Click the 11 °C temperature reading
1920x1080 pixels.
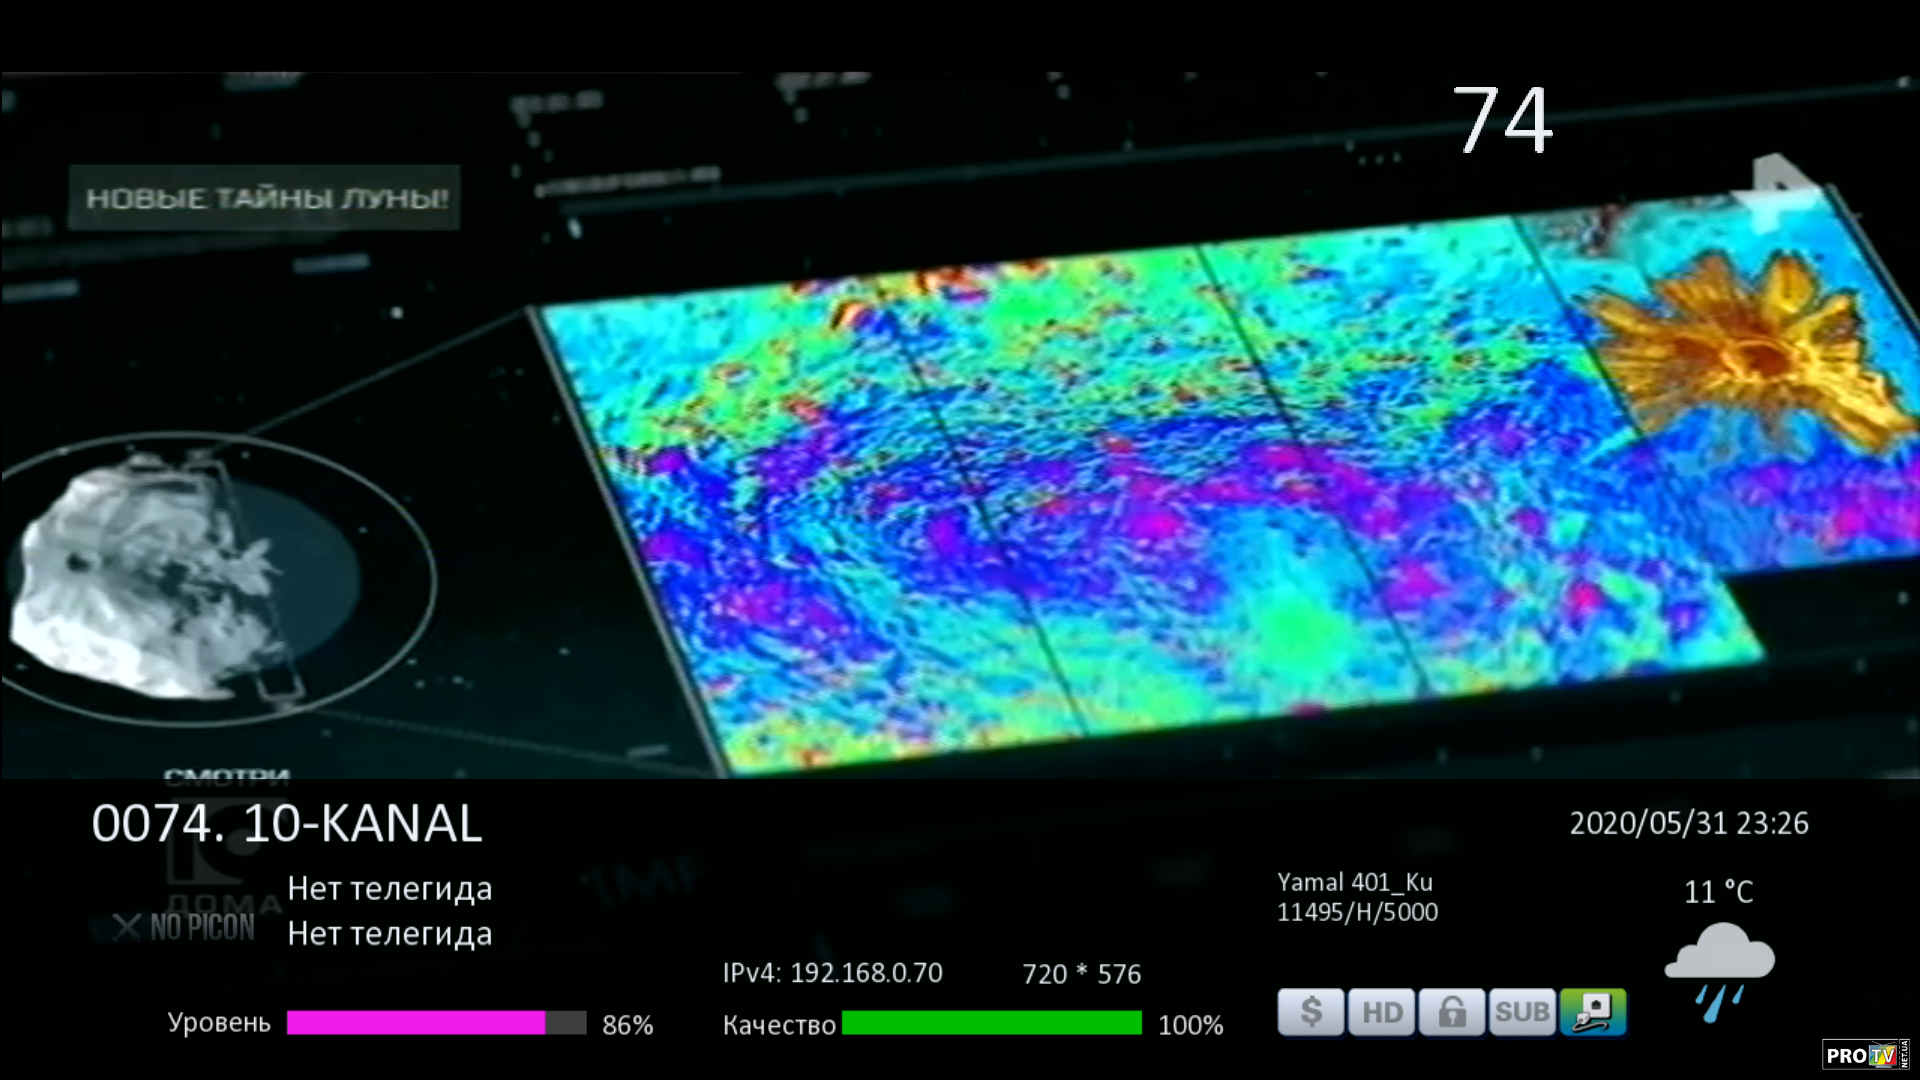click(1718, 891)
